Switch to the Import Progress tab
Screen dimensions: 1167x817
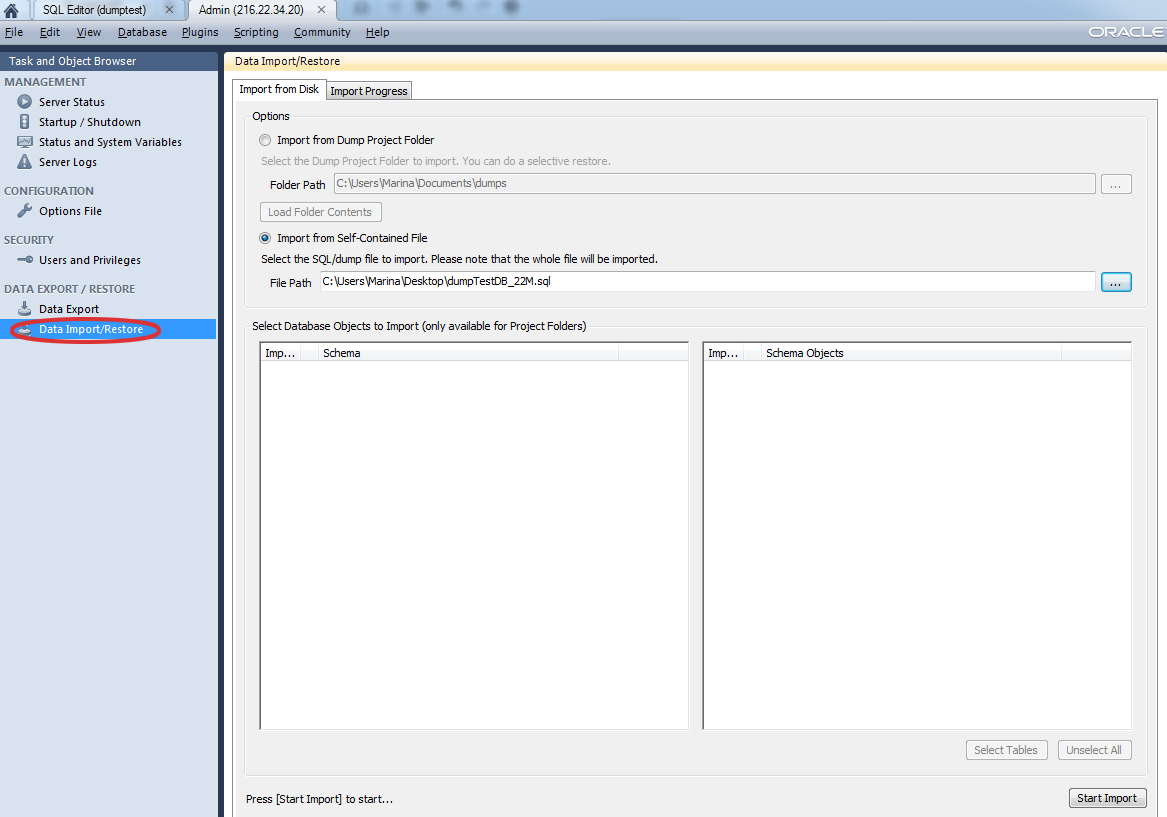(369, 91)
